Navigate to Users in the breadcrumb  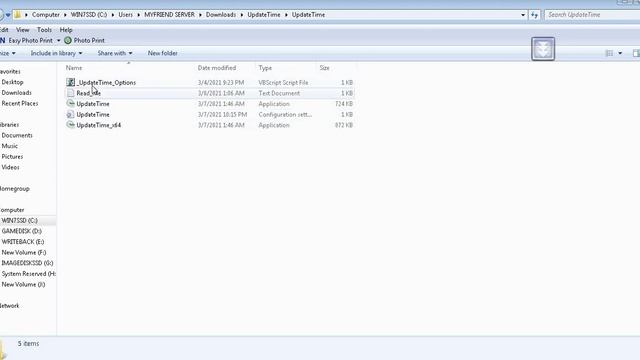point(125,15)
